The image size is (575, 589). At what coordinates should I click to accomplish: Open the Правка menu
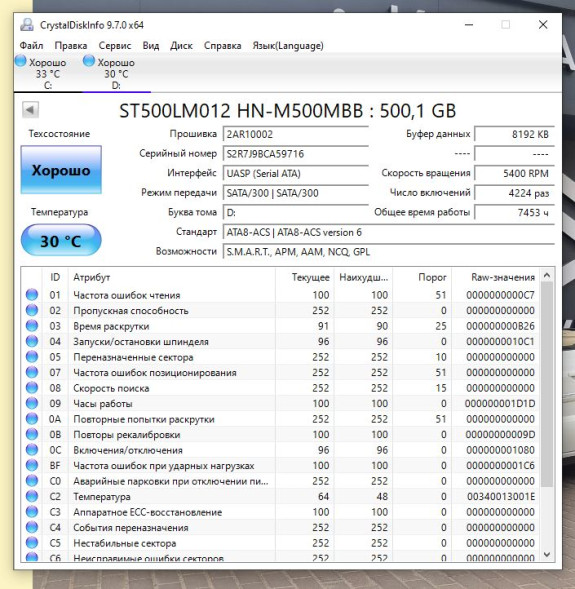pos(71,46)
